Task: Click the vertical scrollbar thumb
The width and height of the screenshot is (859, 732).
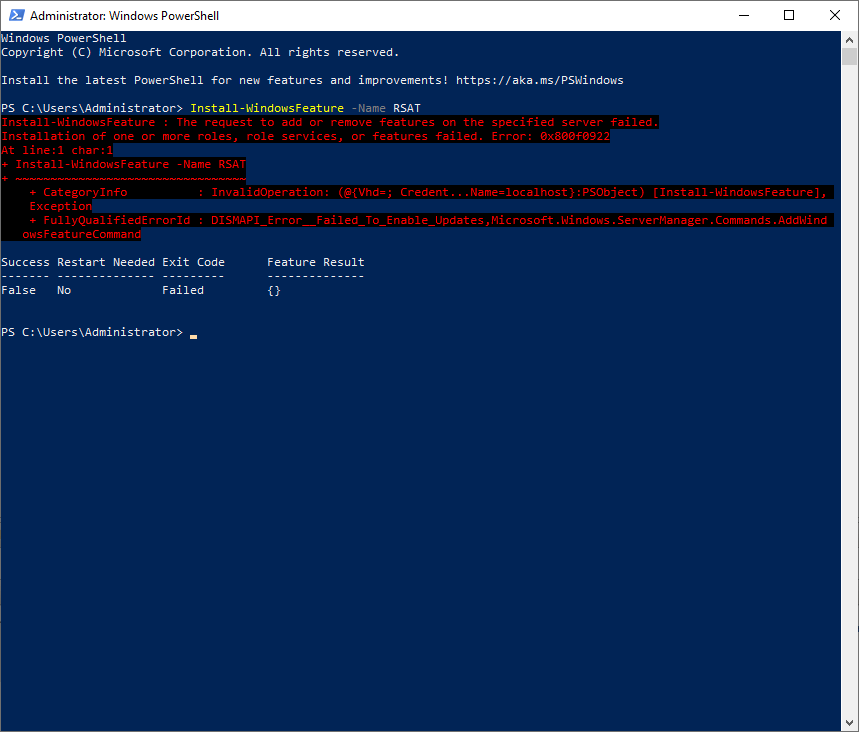Action: coord(850,56)
